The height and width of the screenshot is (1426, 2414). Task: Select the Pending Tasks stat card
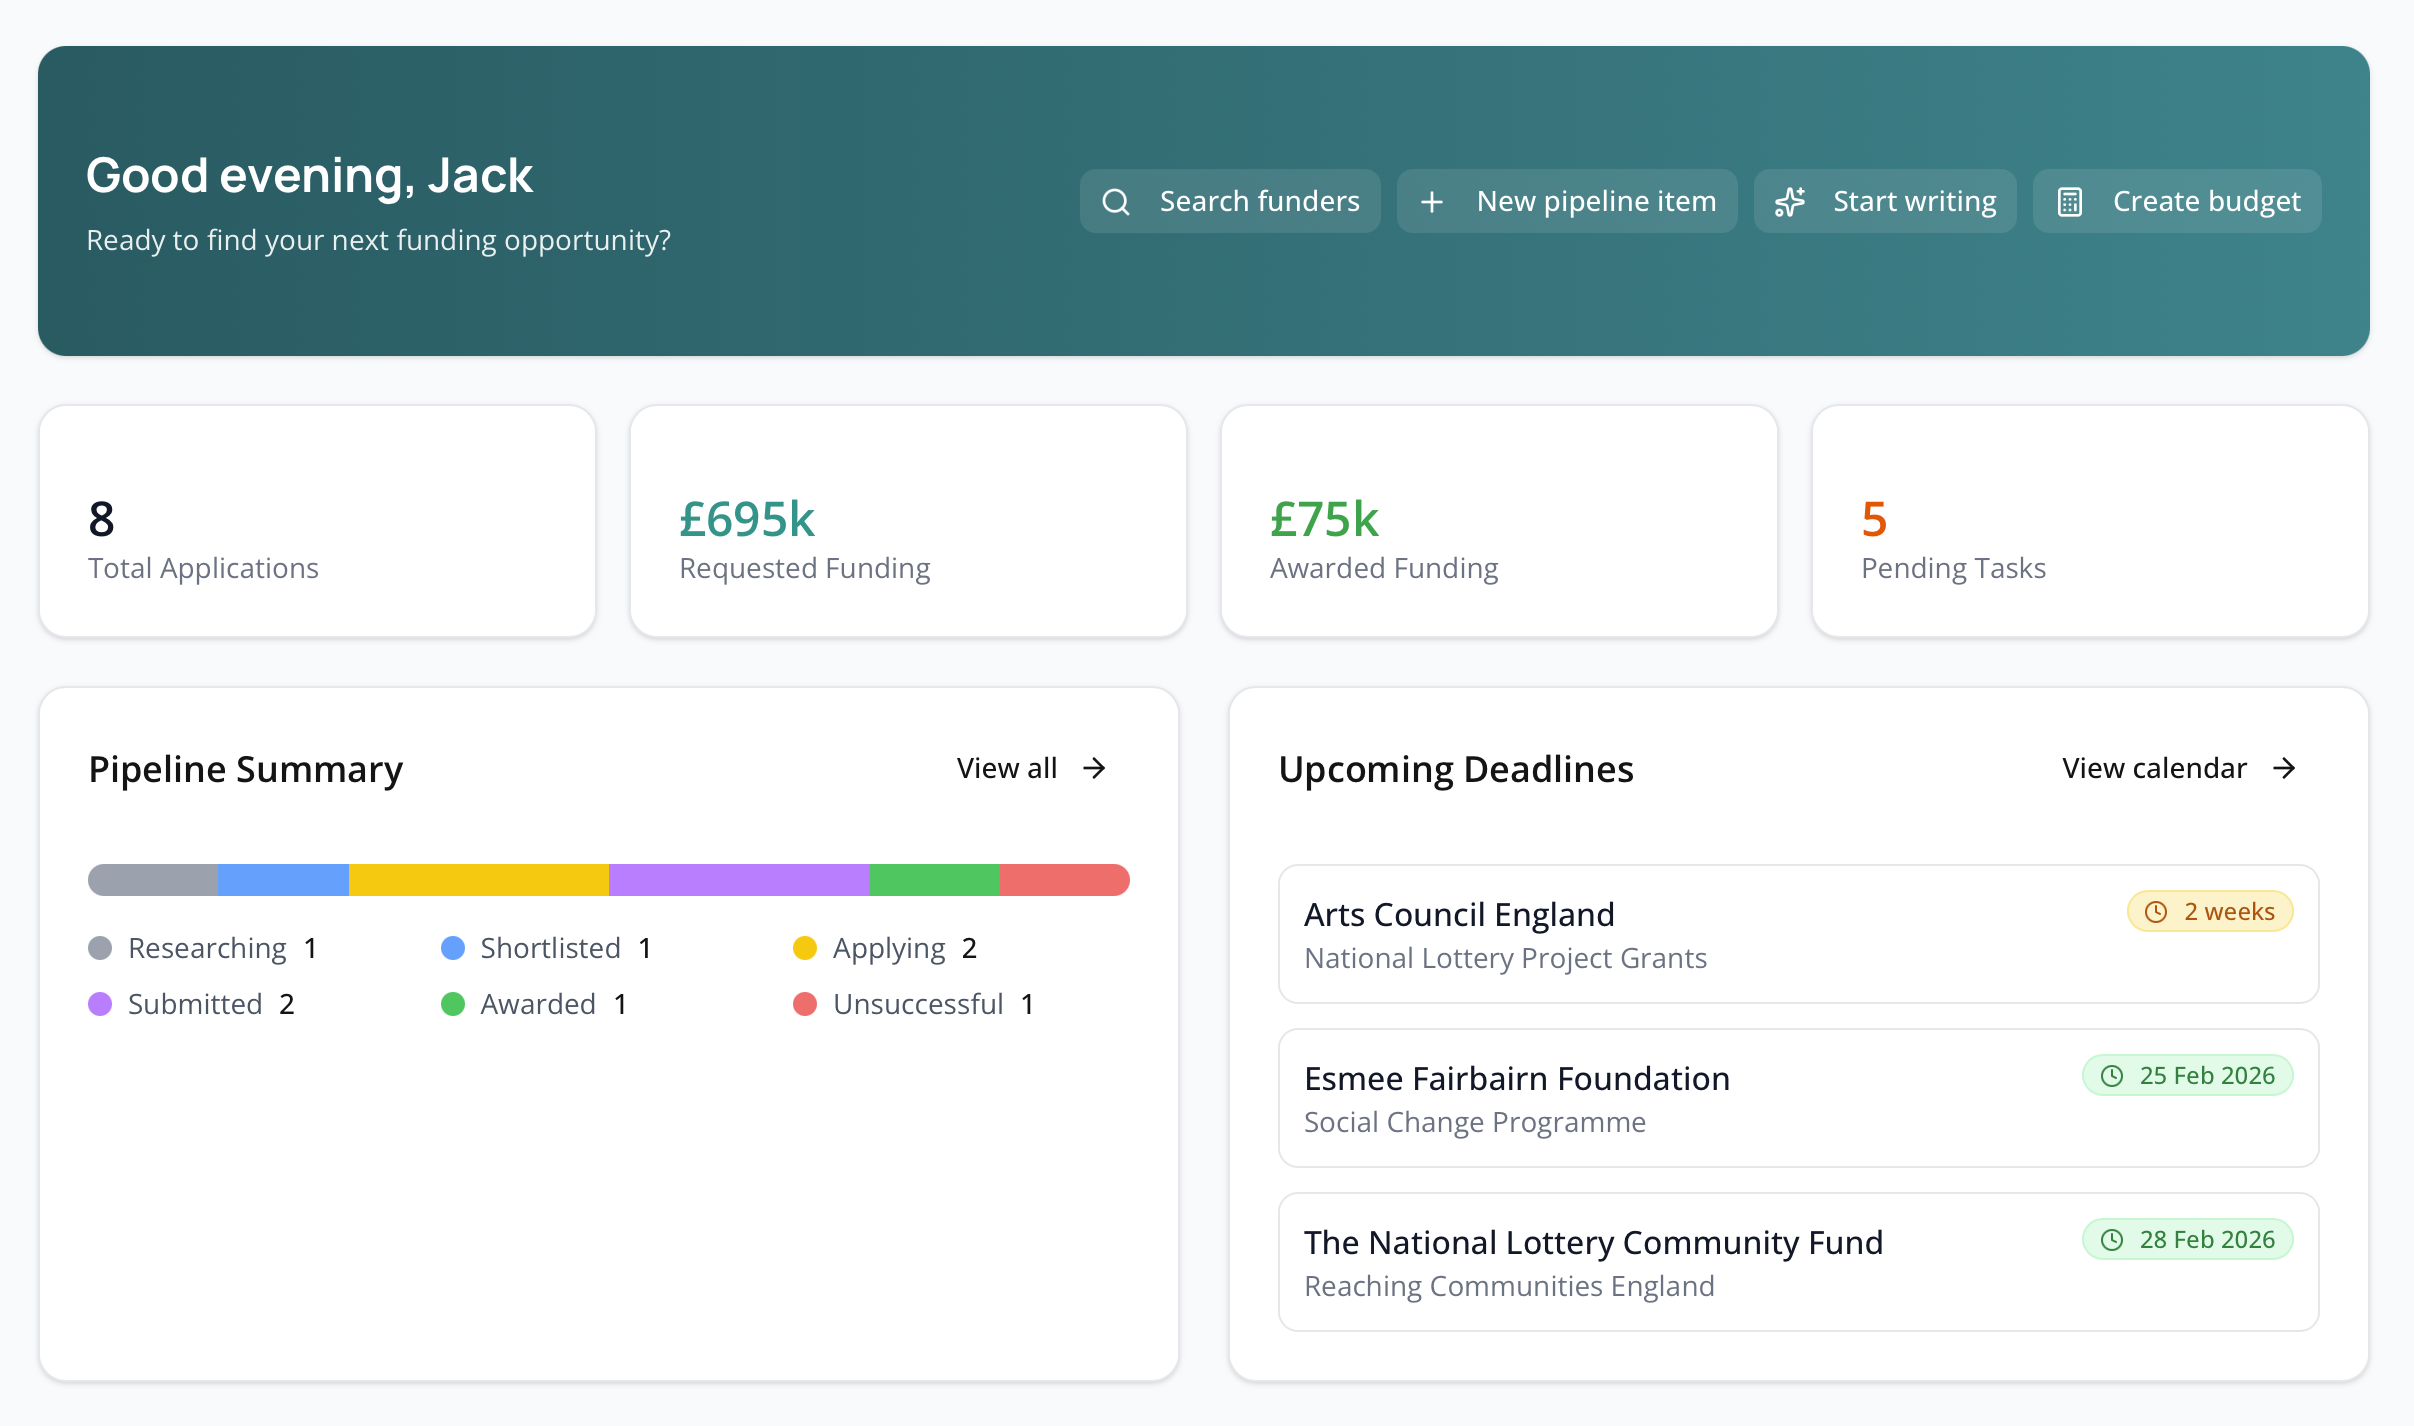click(x=2089, y=521)
